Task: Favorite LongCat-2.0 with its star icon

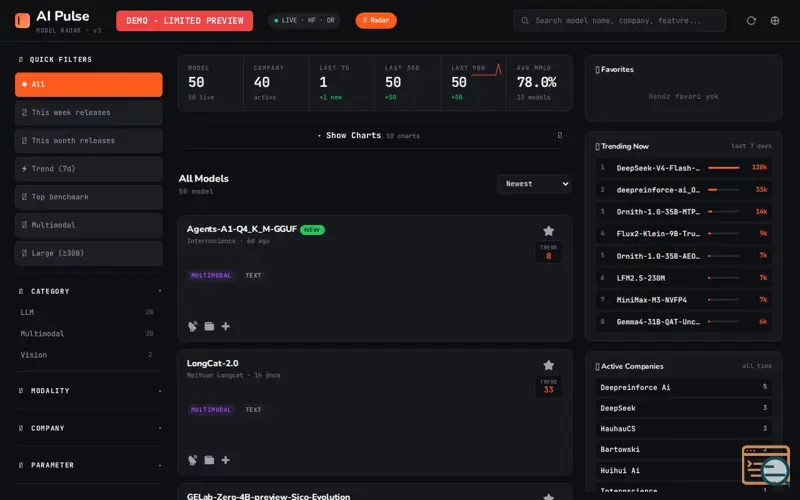Action: 548,365
